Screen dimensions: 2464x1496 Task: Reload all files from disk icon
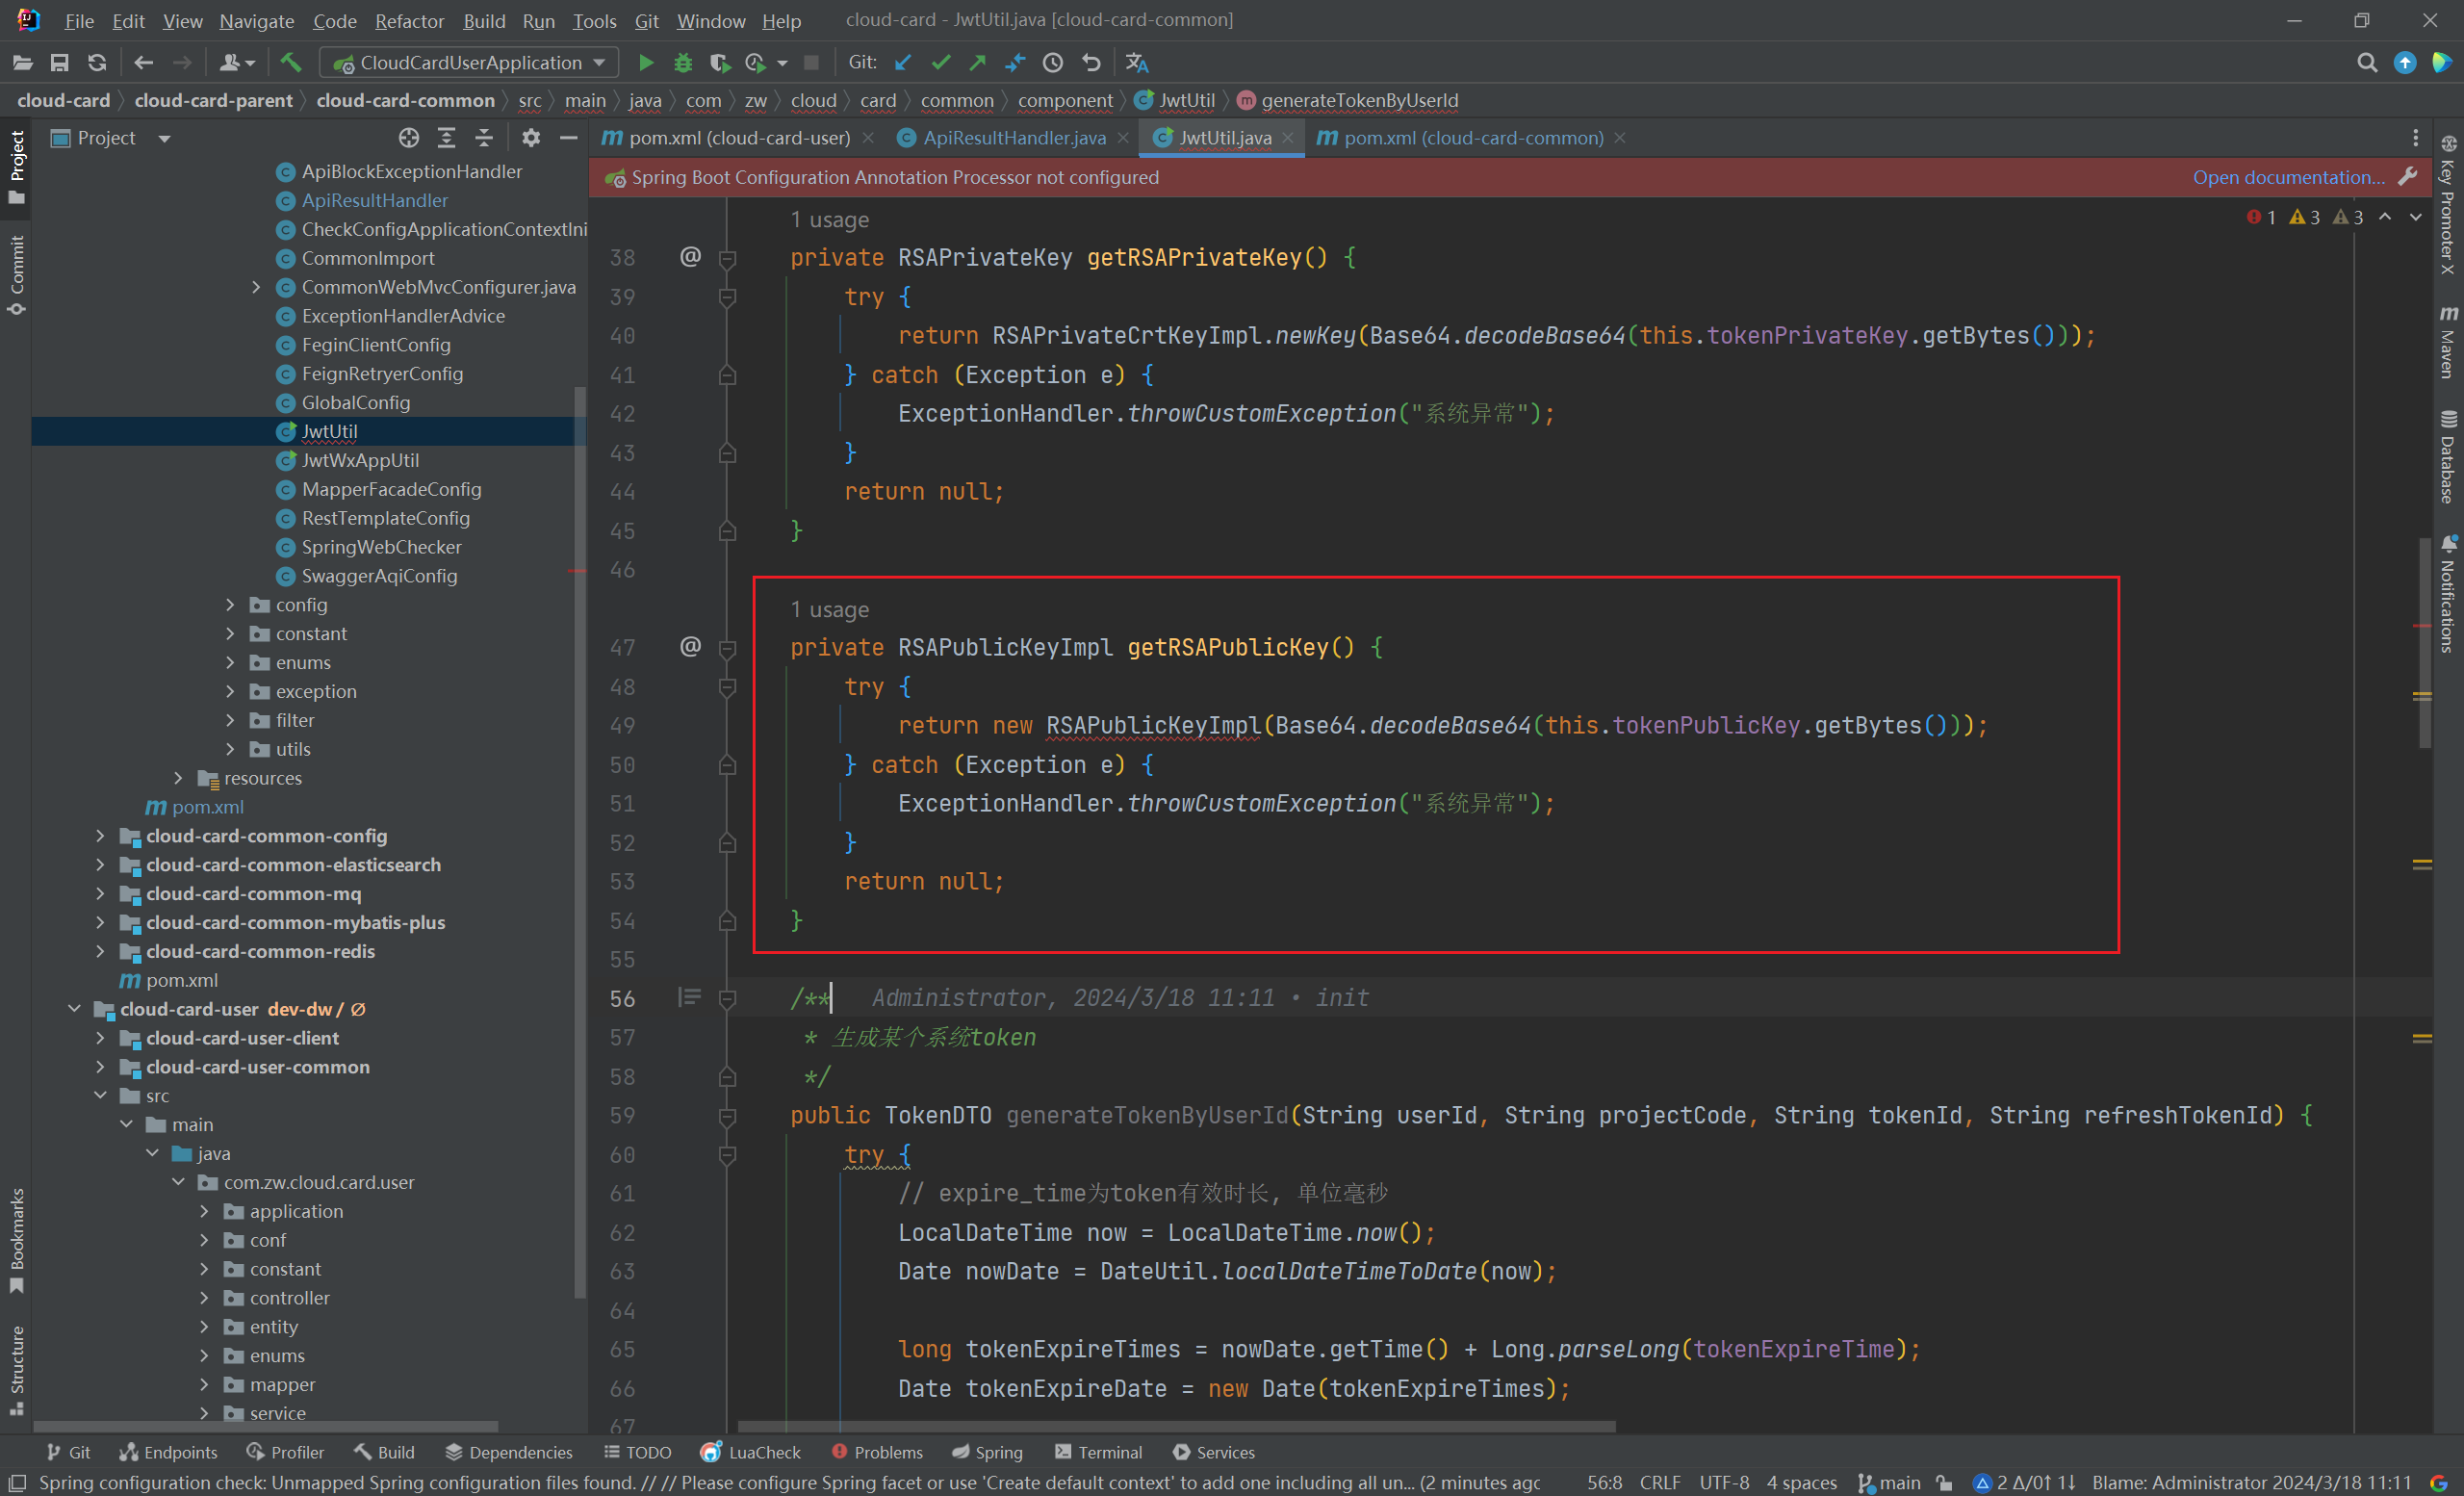(97, 63)
